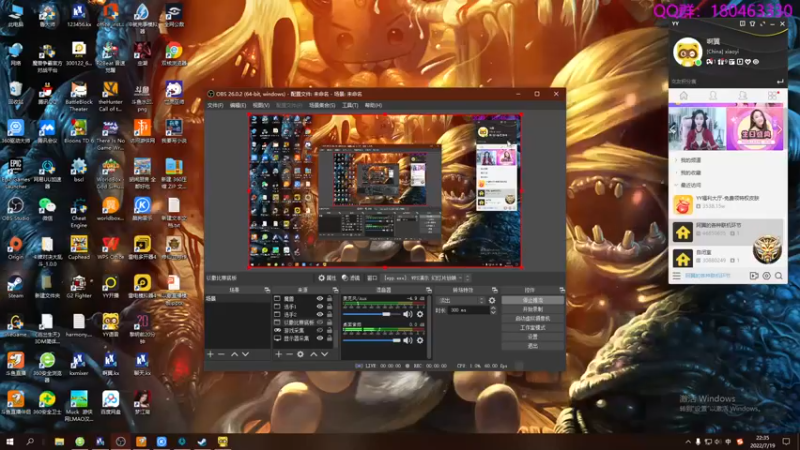
Task: Remove selected scene with minus icon
Action: (x=221, y=354)
